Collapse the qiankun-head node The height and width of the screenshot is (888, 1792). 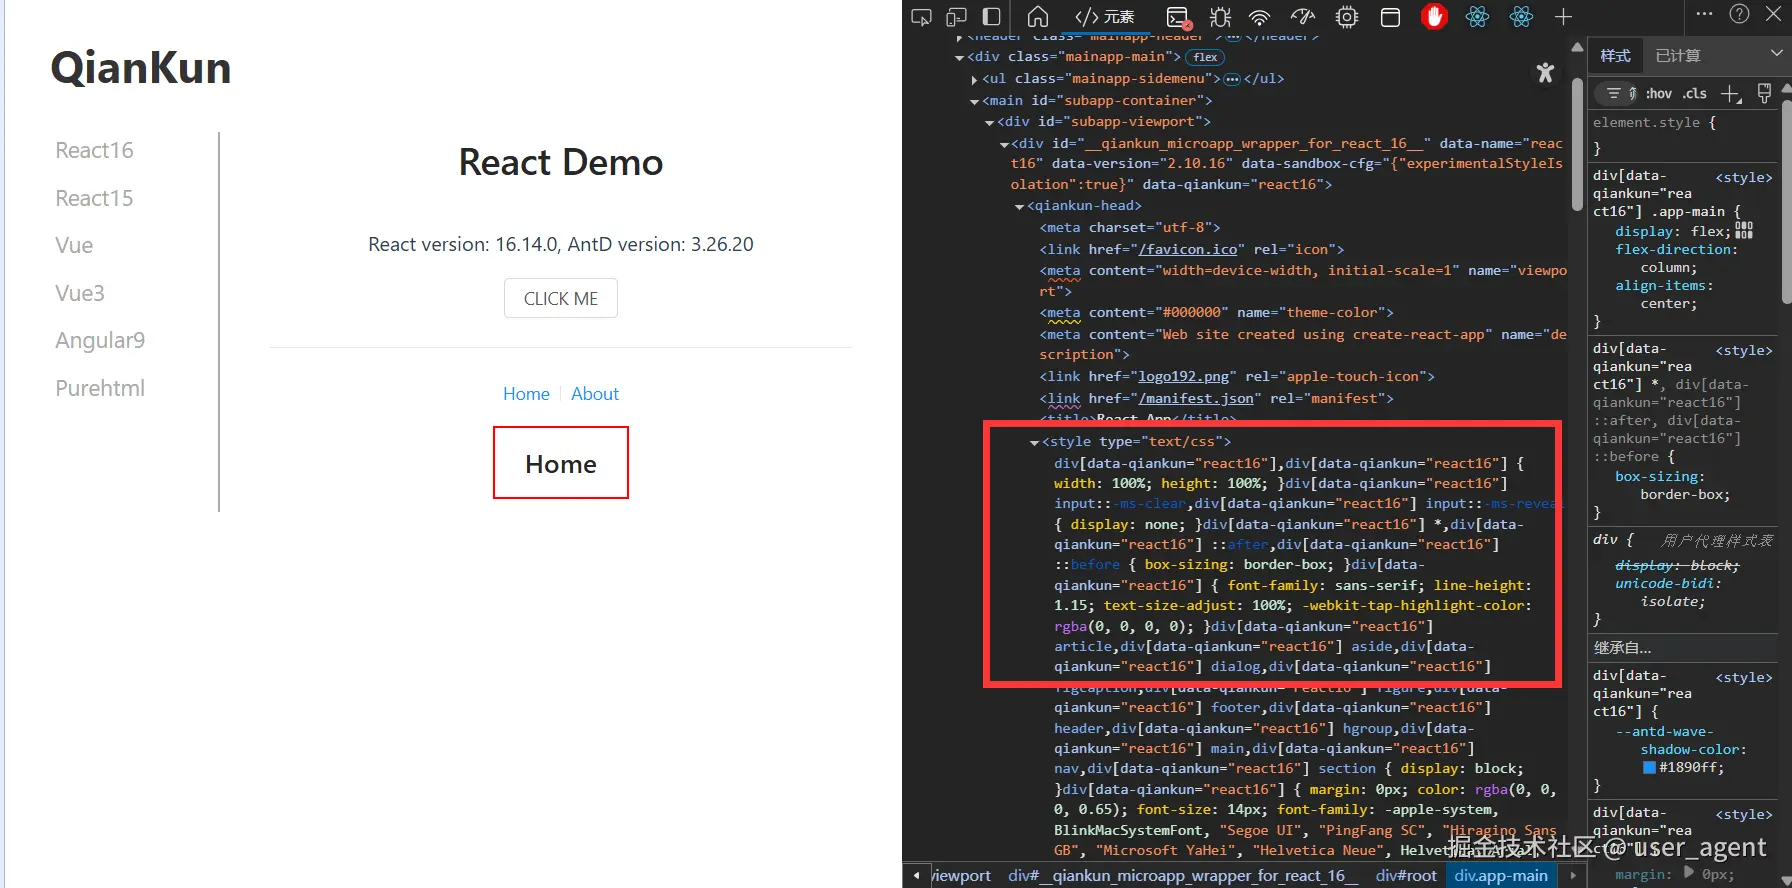coord(1019,207)
